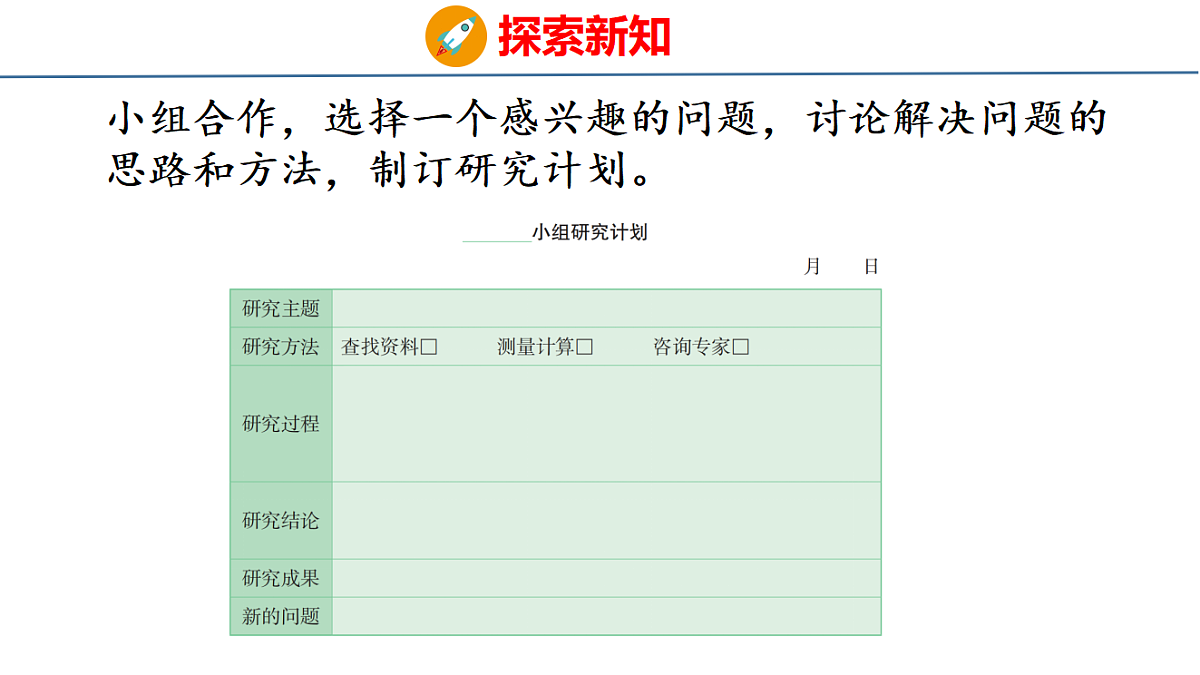Click the 咨询专家 option text

[693, 347]
